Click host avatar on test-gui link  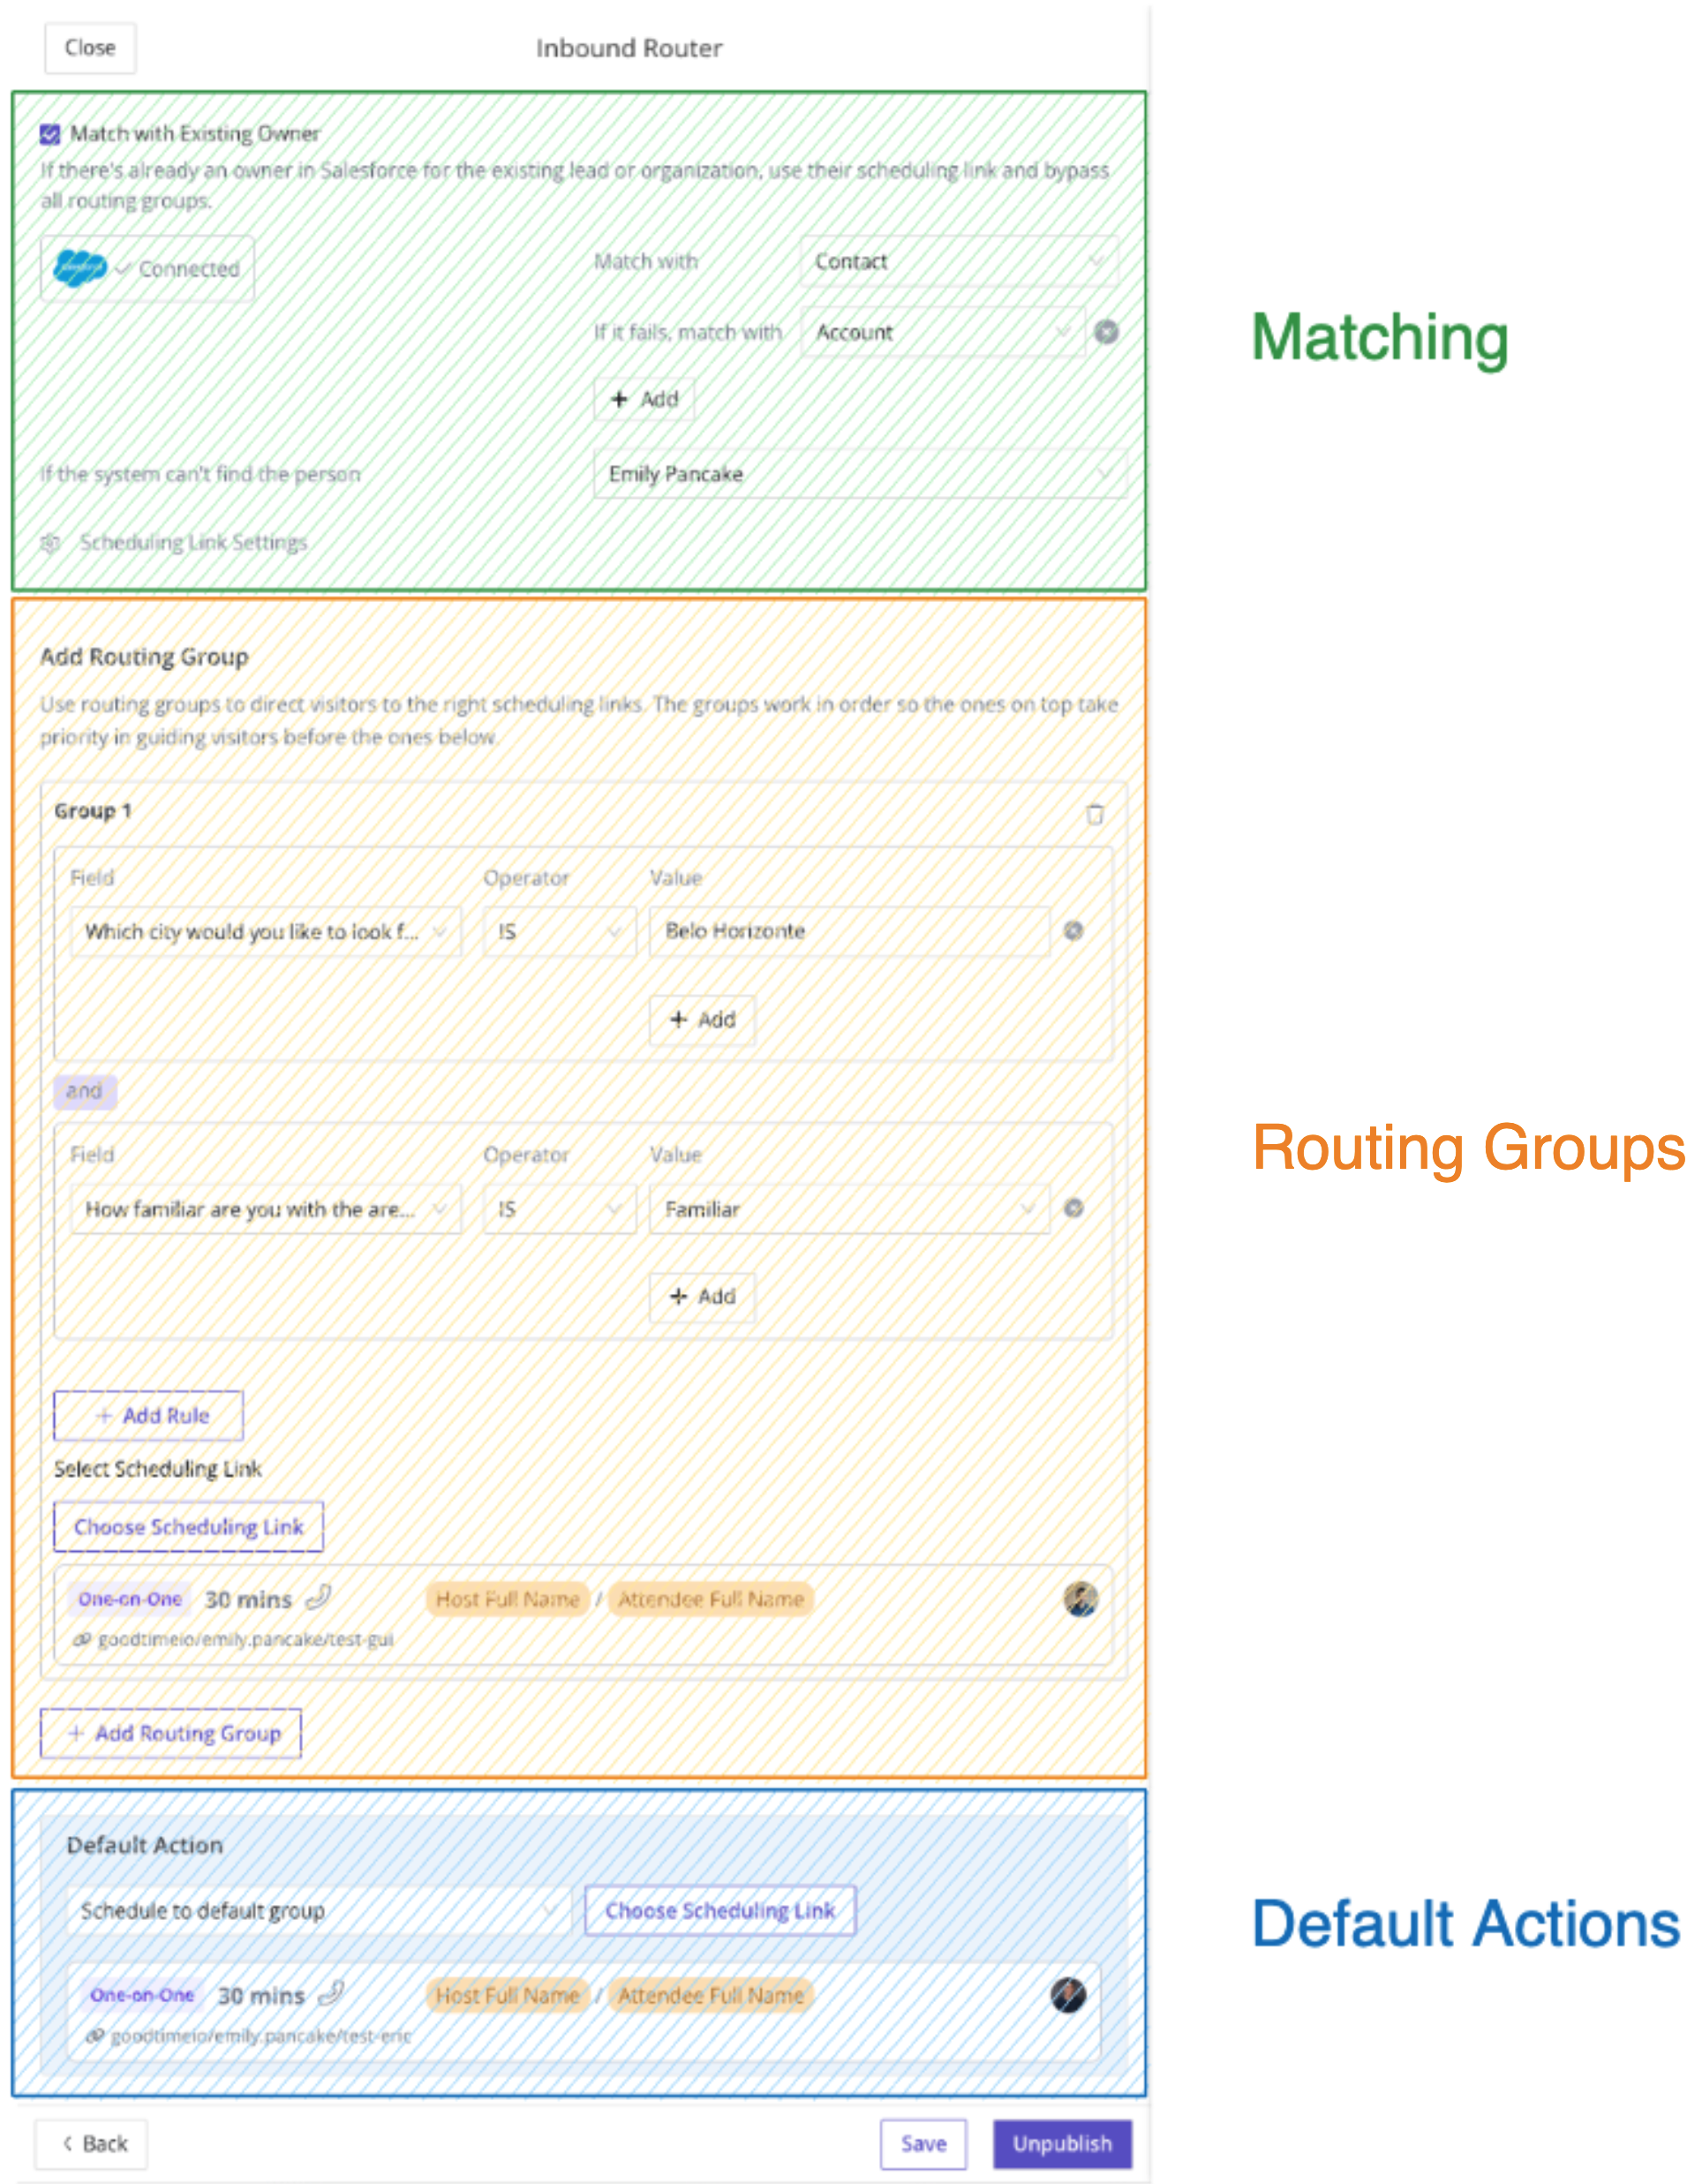click(x=1080, y=1599)
